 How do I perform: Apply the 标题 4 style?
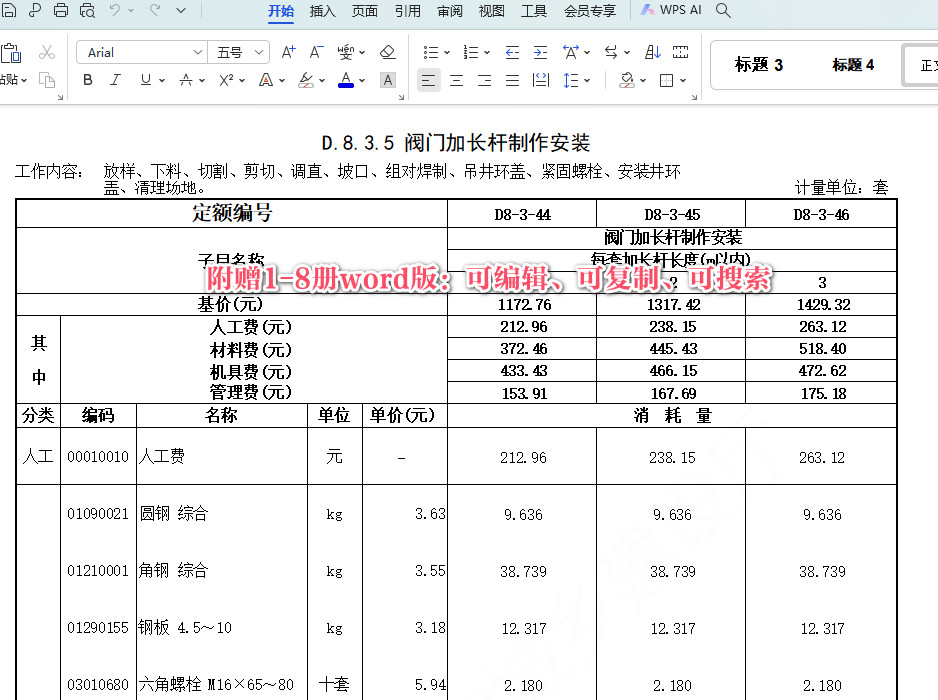[852, 64]
